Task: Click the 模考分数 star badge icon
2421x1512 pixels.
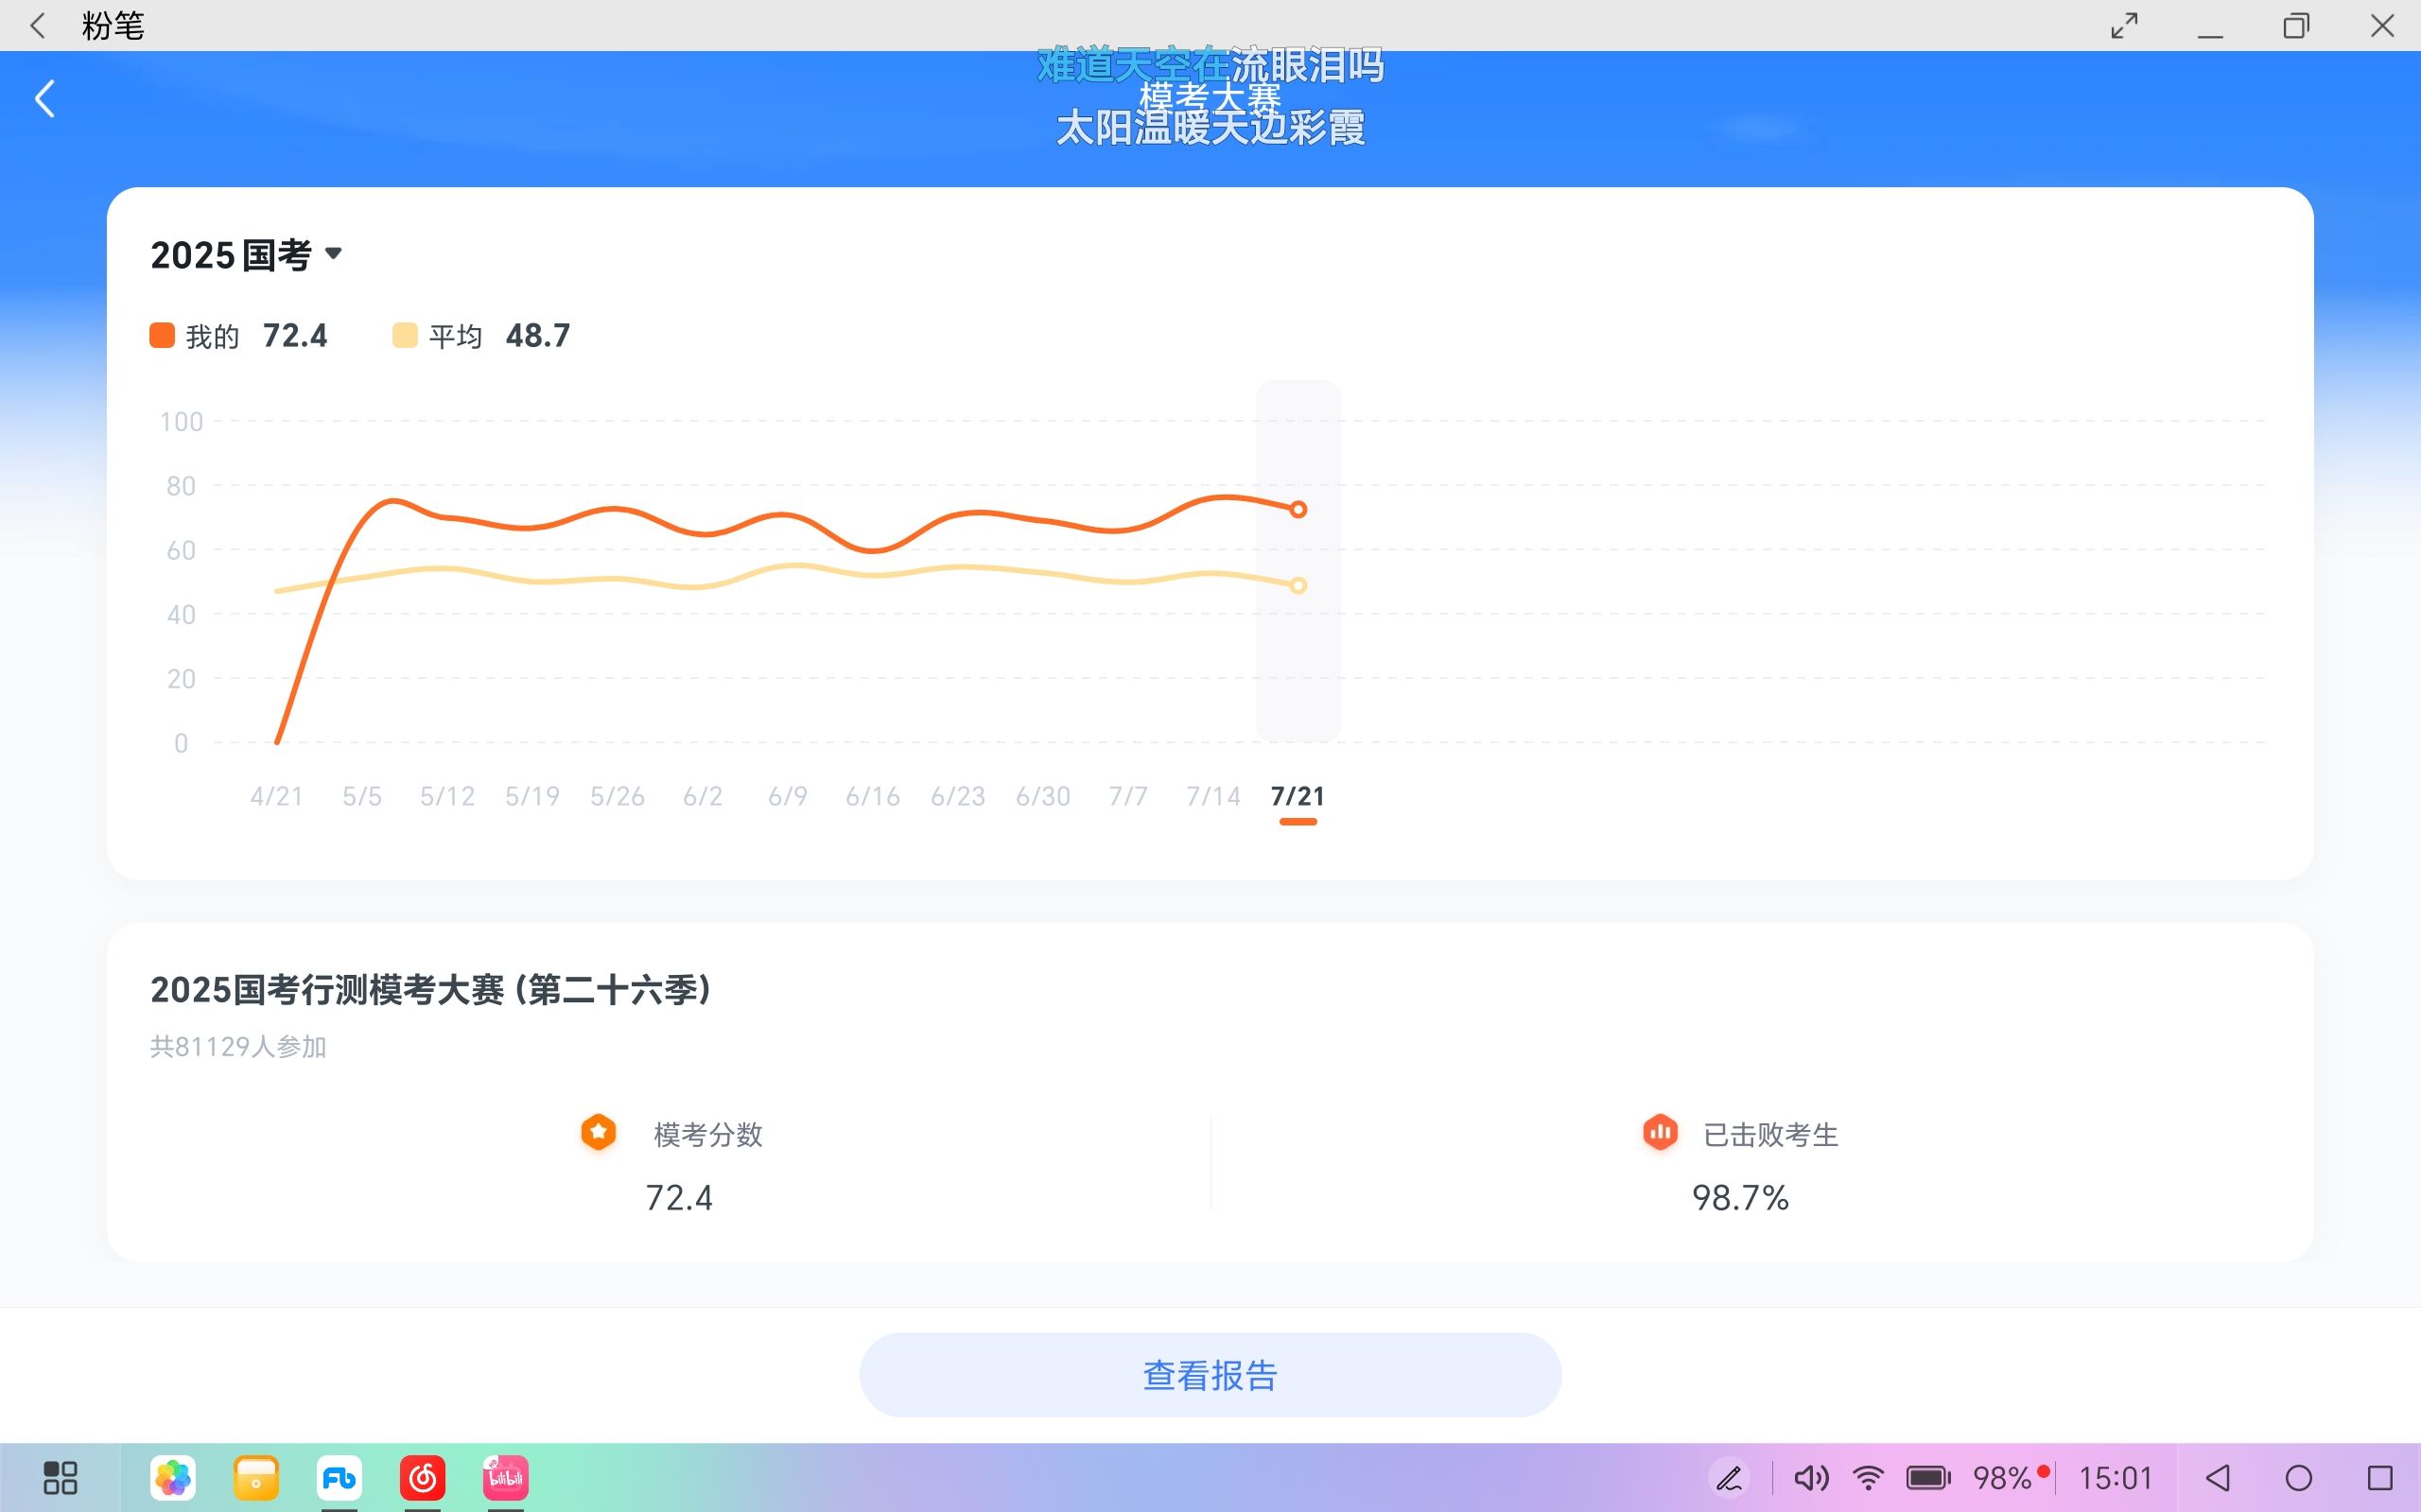Action: (x=598, y=1132)
